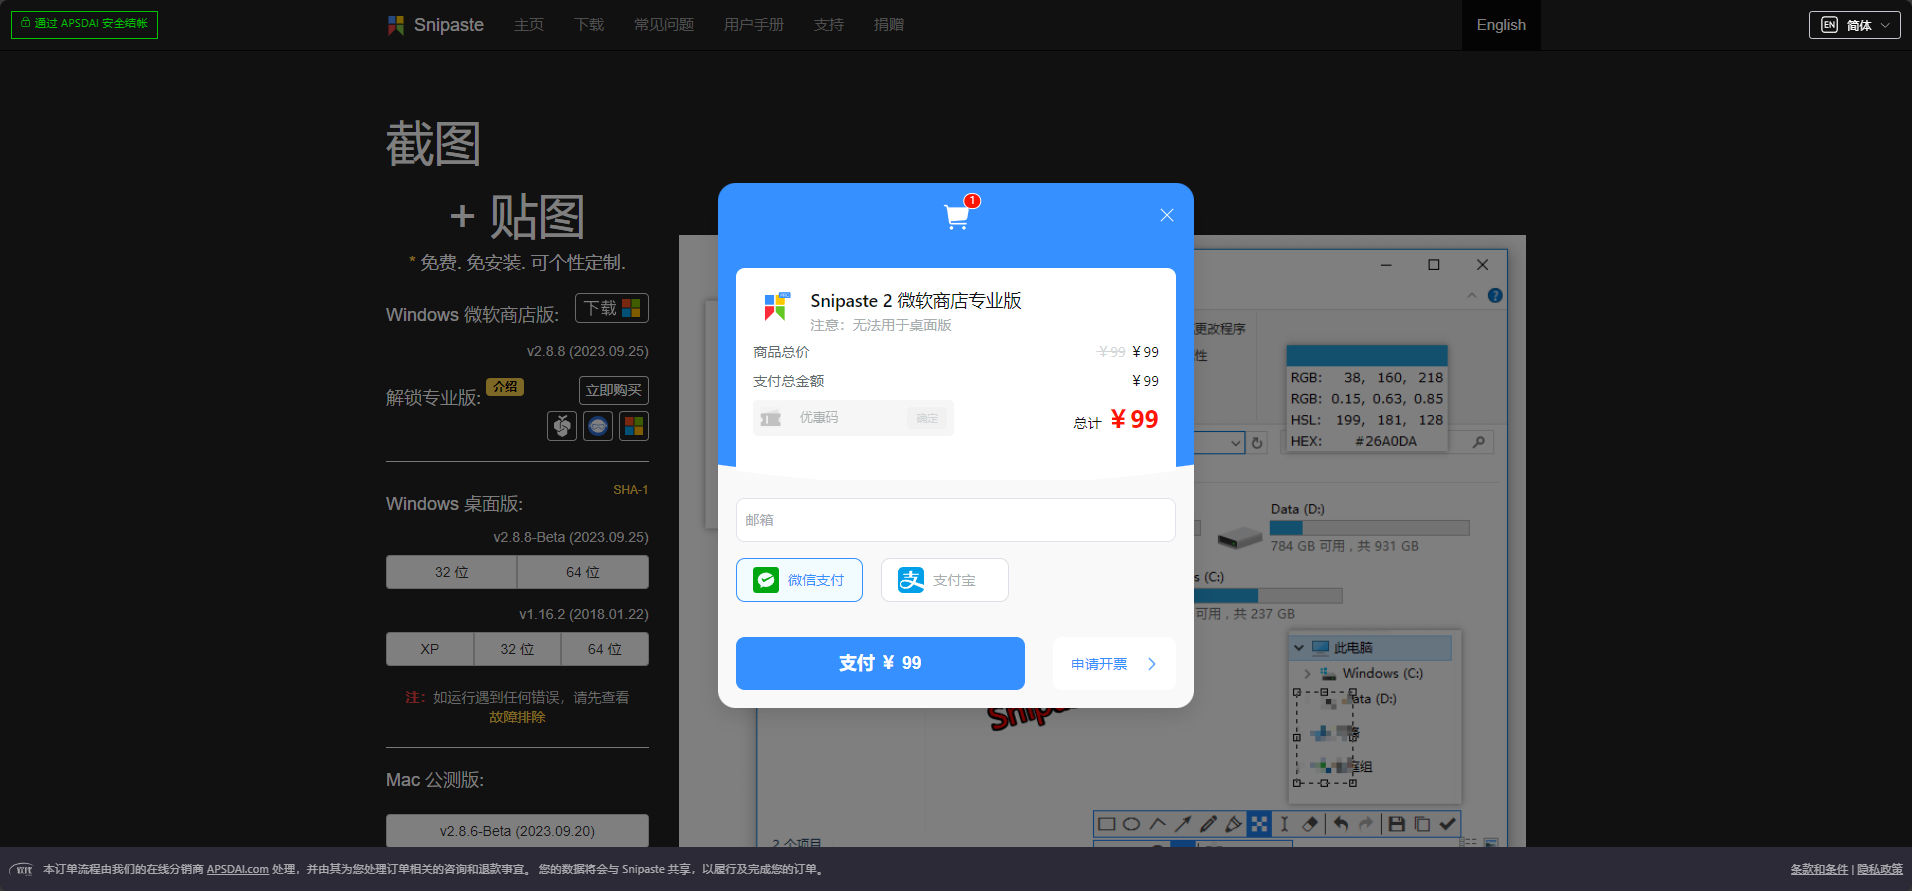Click the 通过 APSDAI 安全结帐 badge
The image size is (1912, 891).
84,24
